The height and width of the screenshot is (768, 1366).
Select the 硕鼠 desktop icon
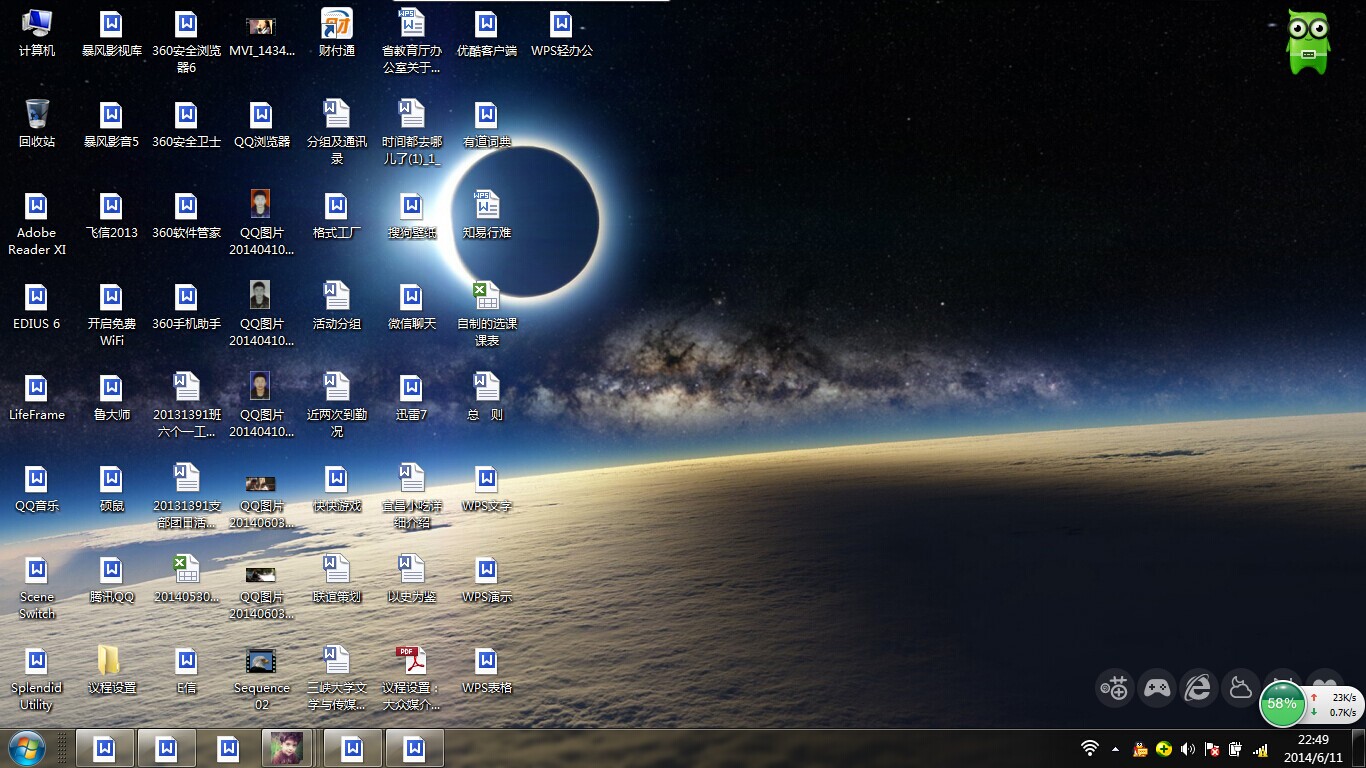[112, 488]
